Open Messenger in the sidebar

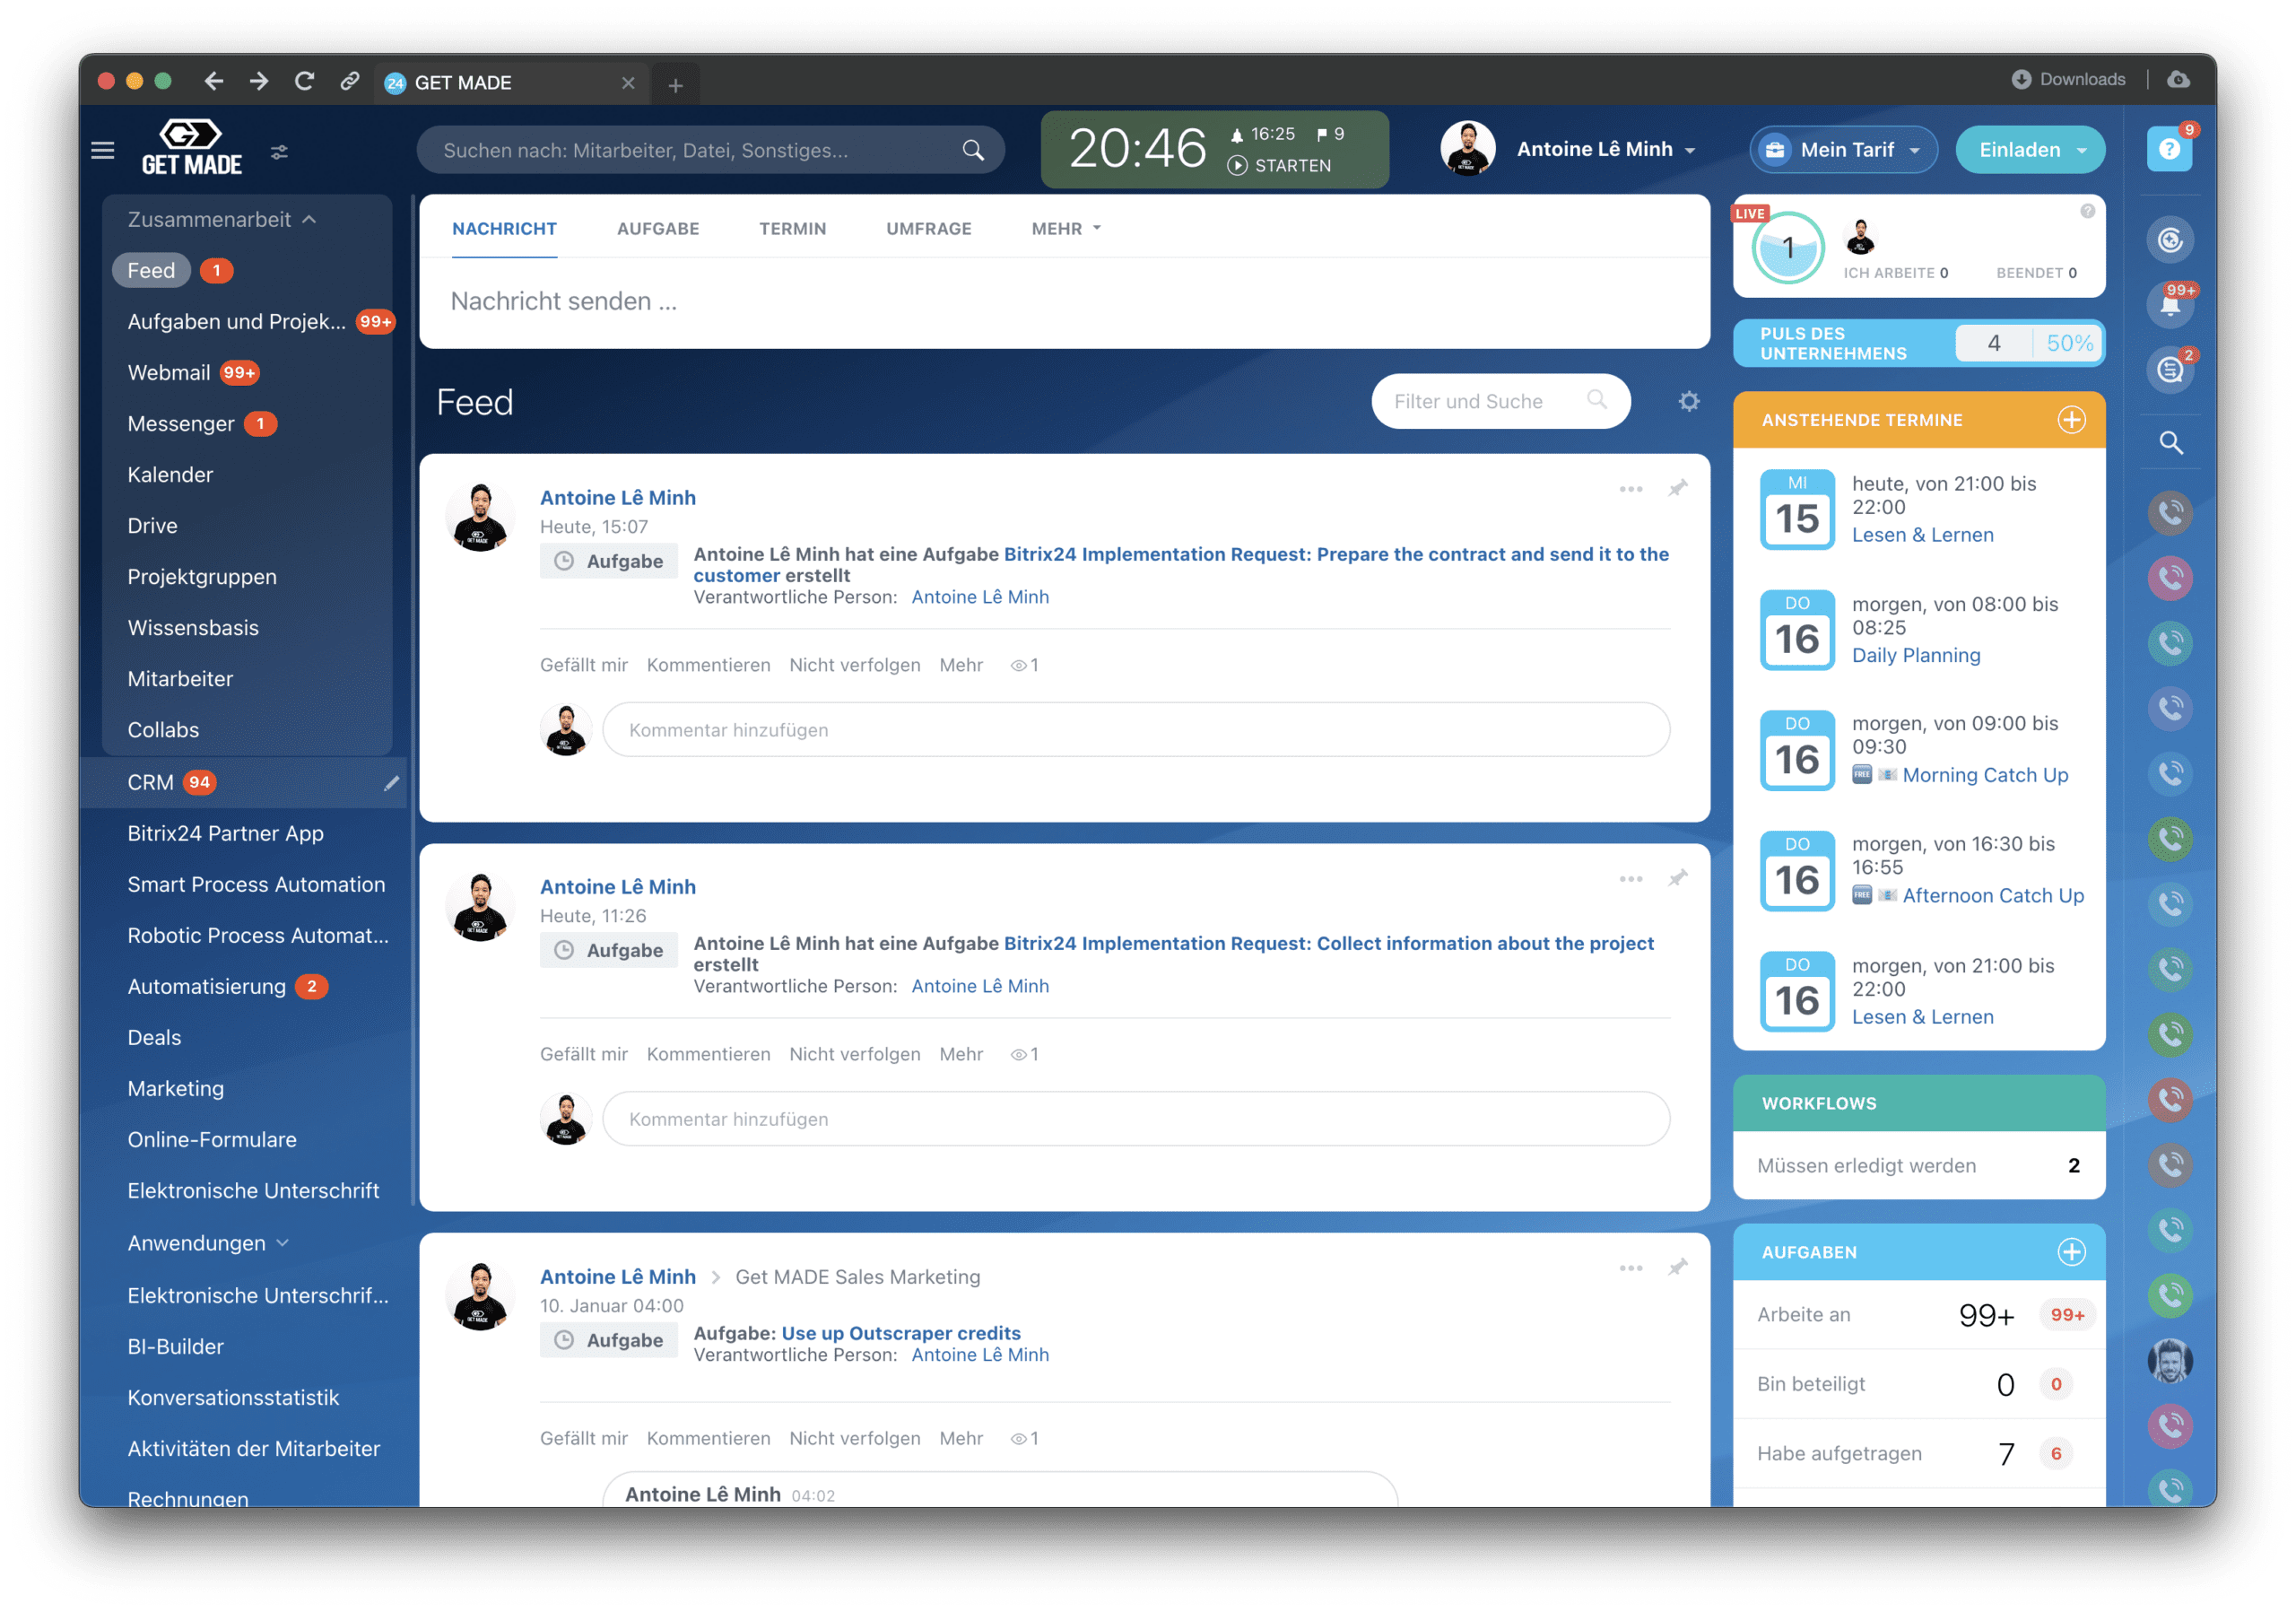[x=181, y=424]
